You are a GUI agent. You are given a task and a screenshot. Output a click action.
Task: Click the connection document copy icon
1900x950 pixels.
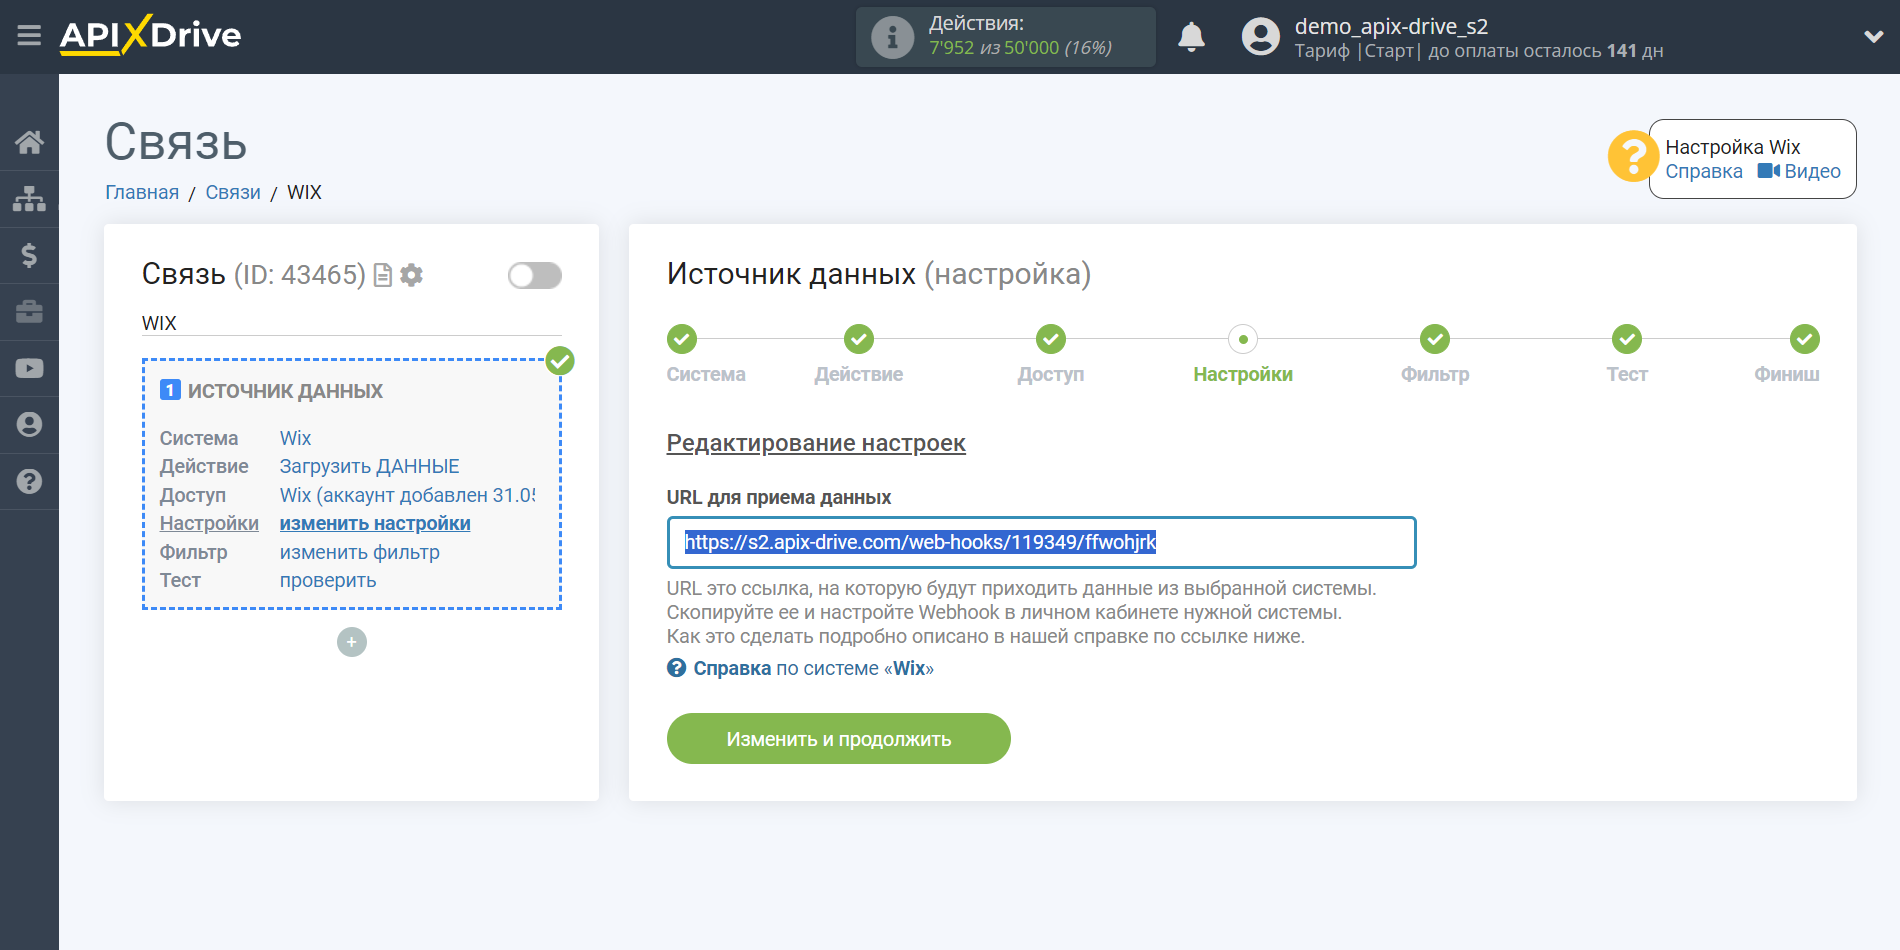382,275
